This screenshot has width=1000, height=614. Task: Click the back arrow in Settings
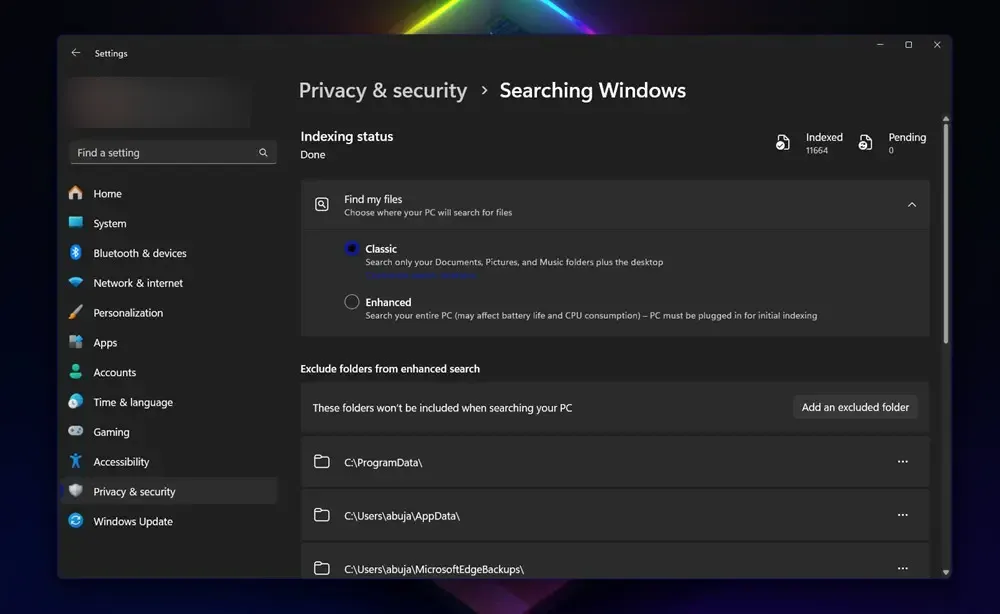[75, 52]
